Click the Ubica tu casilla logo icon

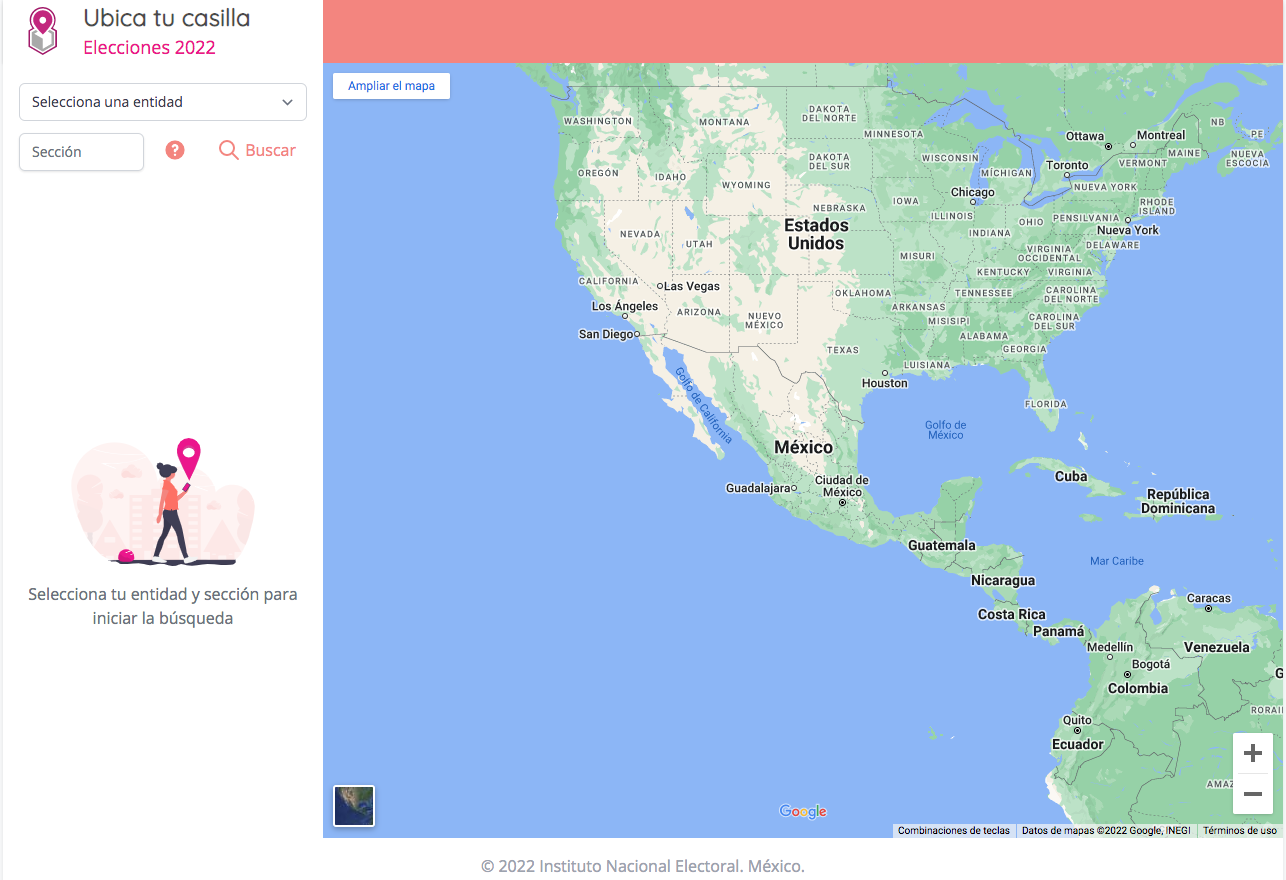(x=42, y=30)
